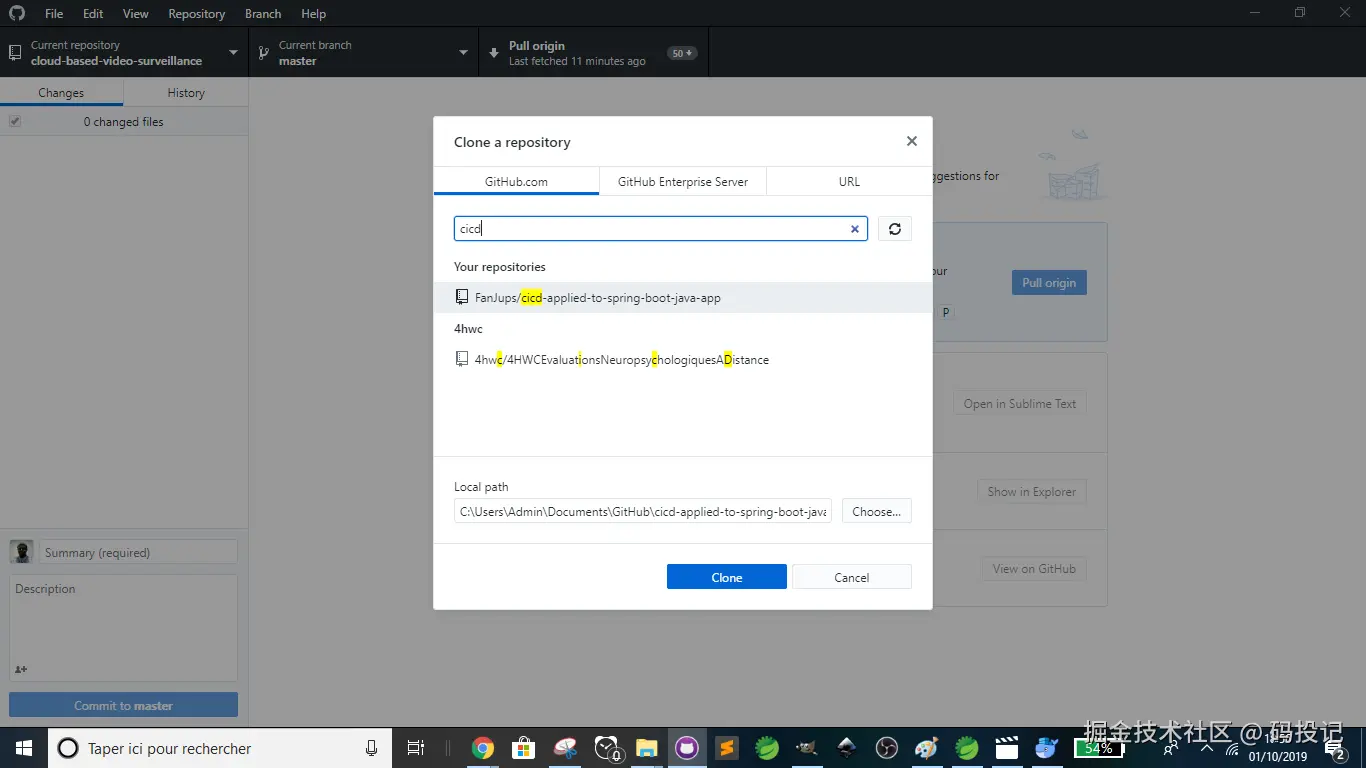
Task: Open Microsoft Store from the taskbar
Action: point(523,748)
